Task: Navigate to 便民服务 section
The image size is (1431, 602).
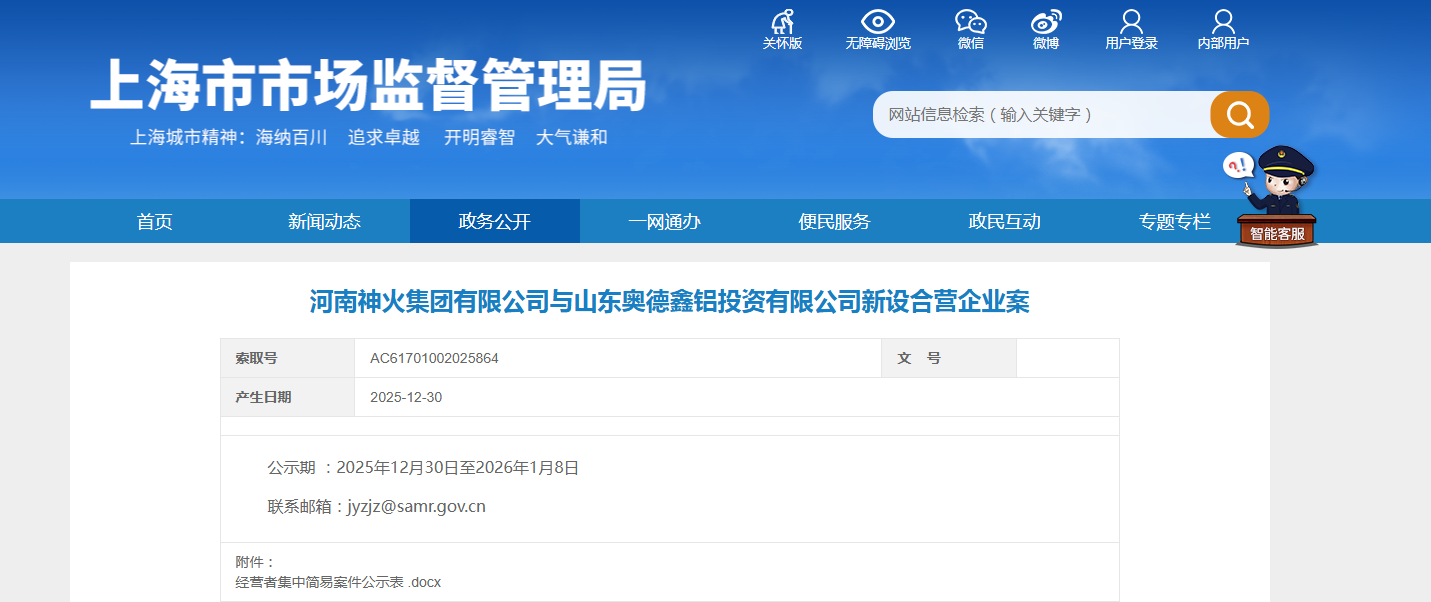Action: pos(834,222)
